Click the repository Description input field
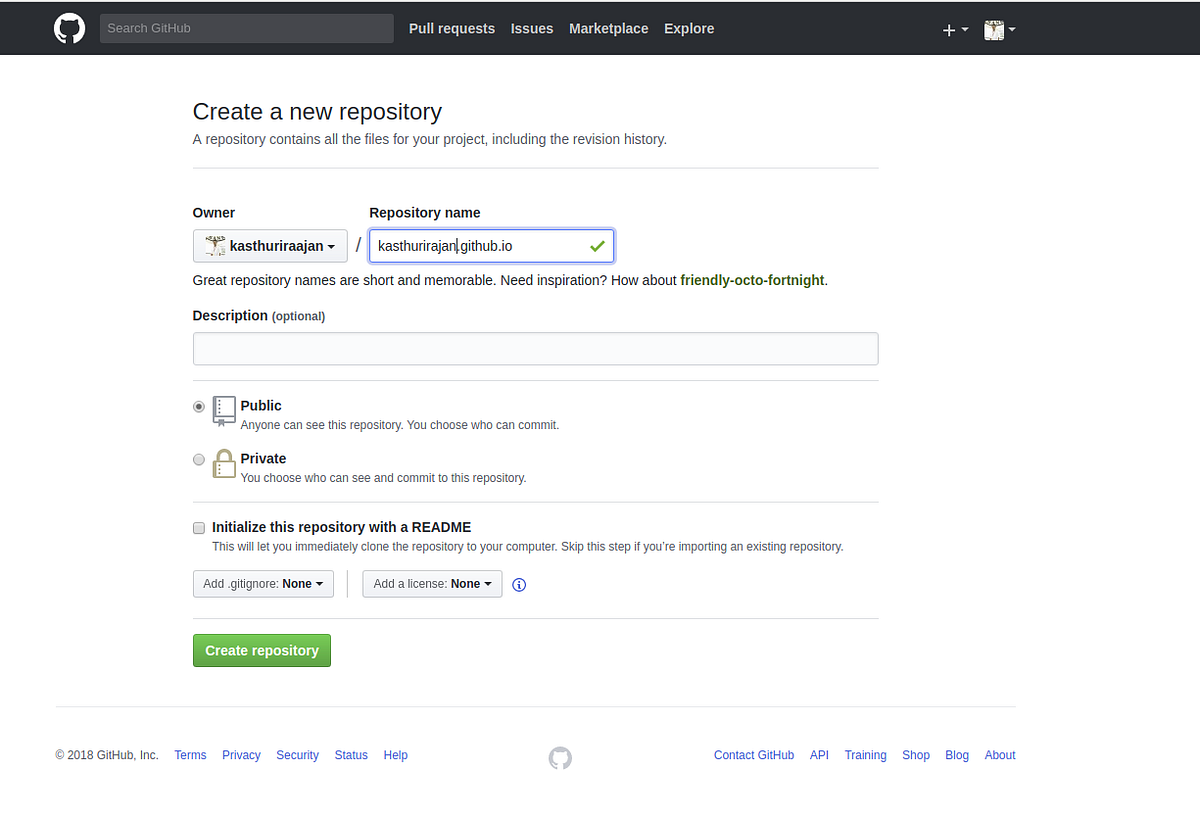The image size is (1200, 821). (535, 348)
